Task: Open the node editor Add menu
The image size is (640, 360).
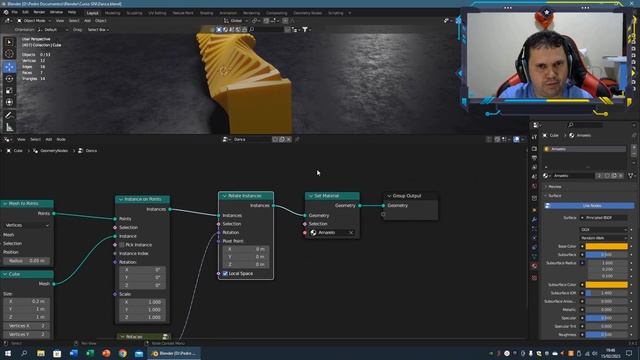Action: pos(49,140)
